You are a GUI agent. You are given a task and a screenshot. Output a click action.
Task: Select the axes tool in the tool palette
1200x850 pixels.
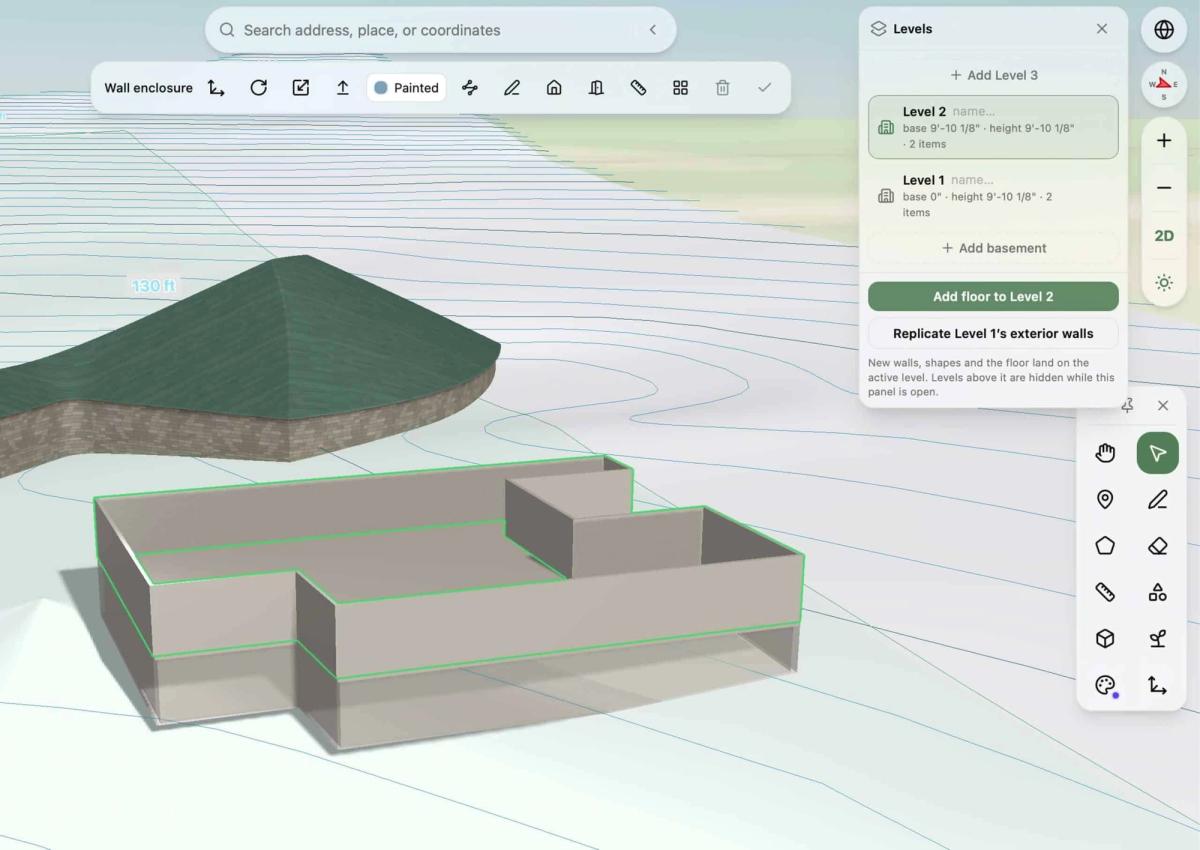tap(1158, 685)
